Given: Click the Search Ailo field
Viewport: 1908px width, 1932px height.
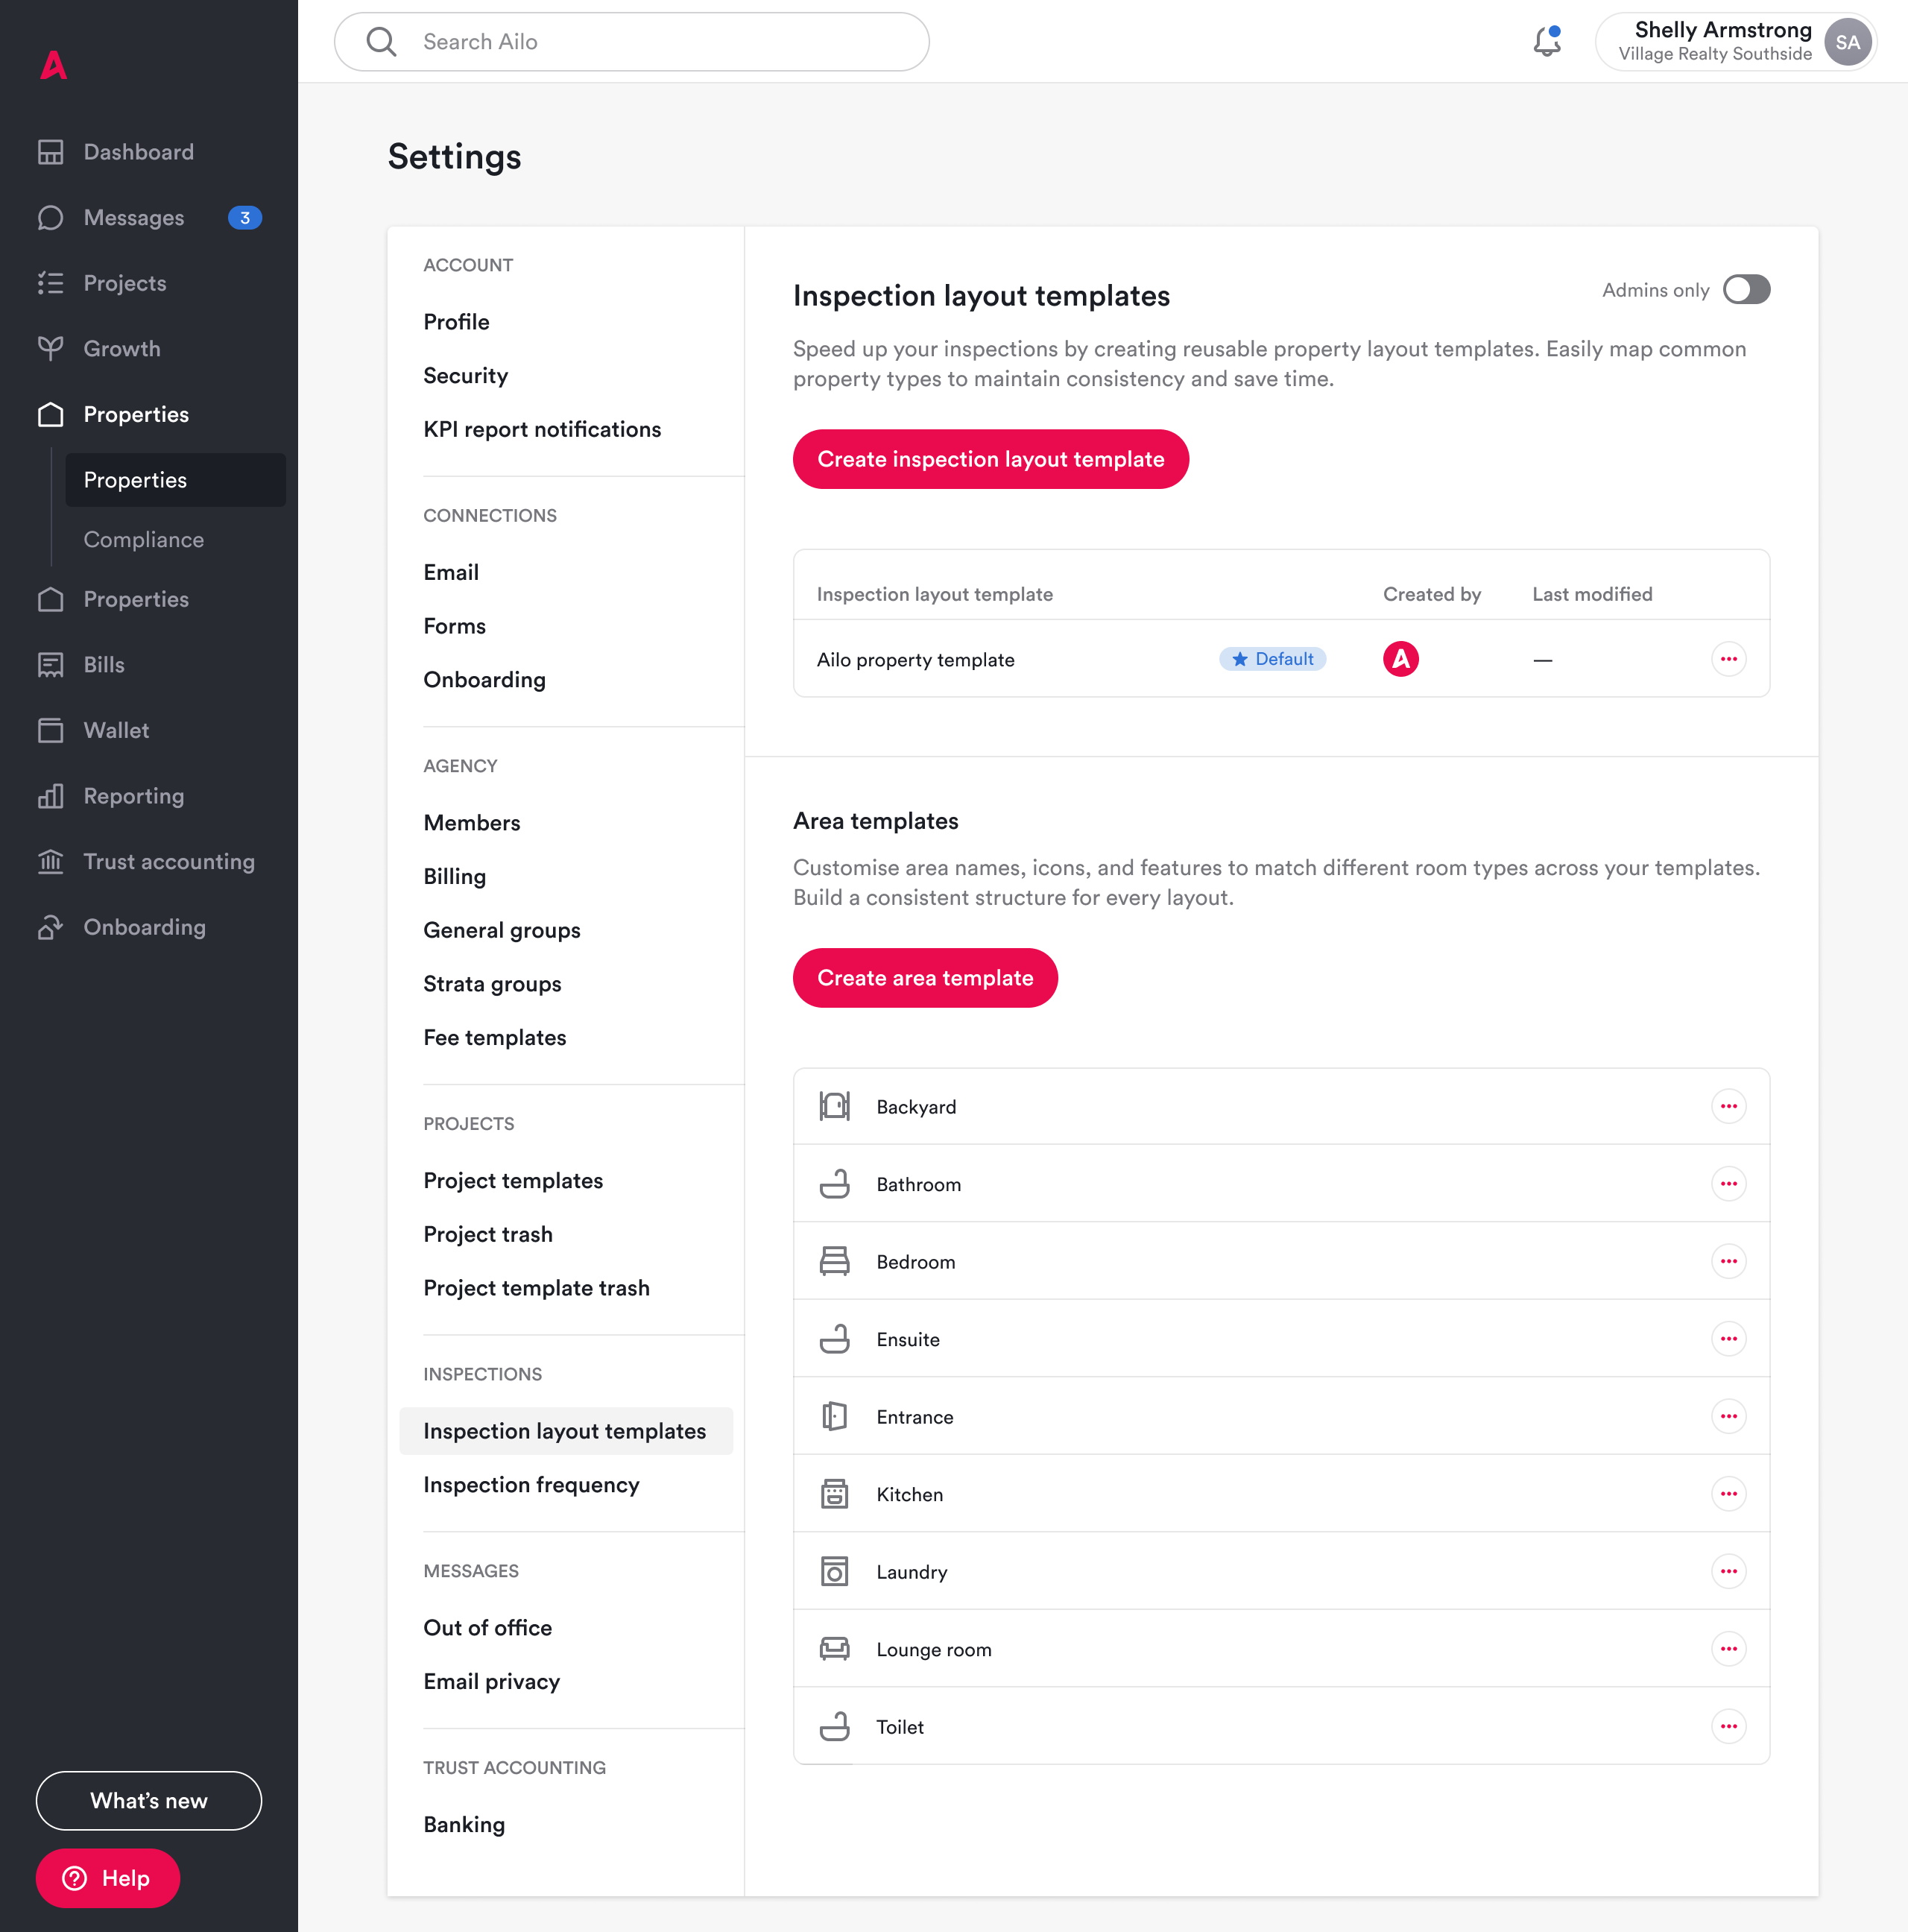Looking at the screenshot, I should tap(632, 42).
